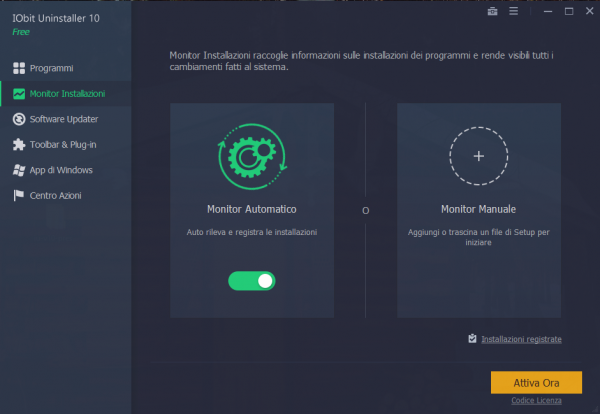Click the Software Updater refresh icon

(19, 119)
